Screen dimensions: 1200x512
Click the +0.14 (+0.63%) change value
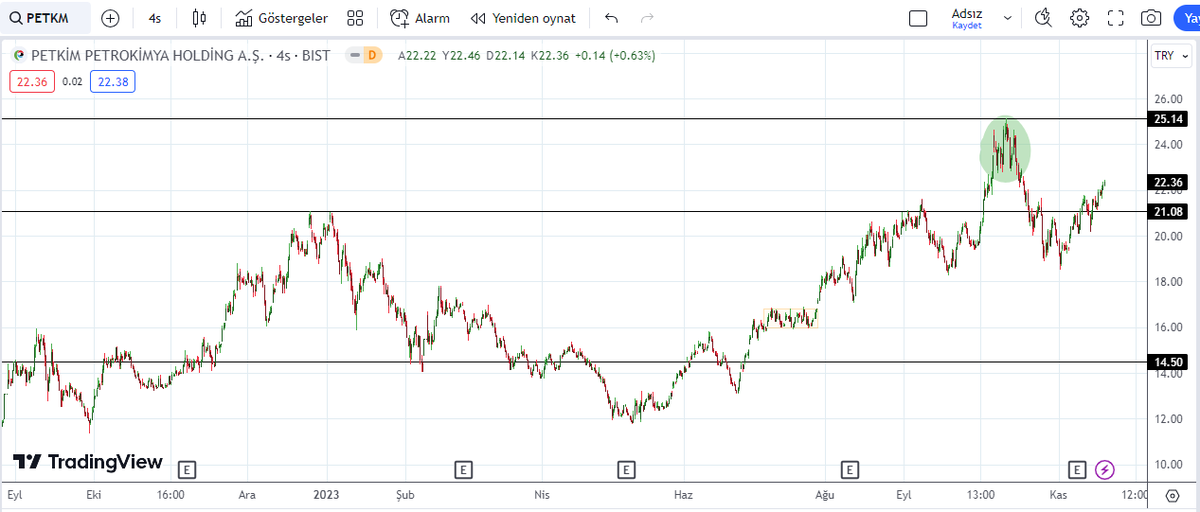(614, 56)
